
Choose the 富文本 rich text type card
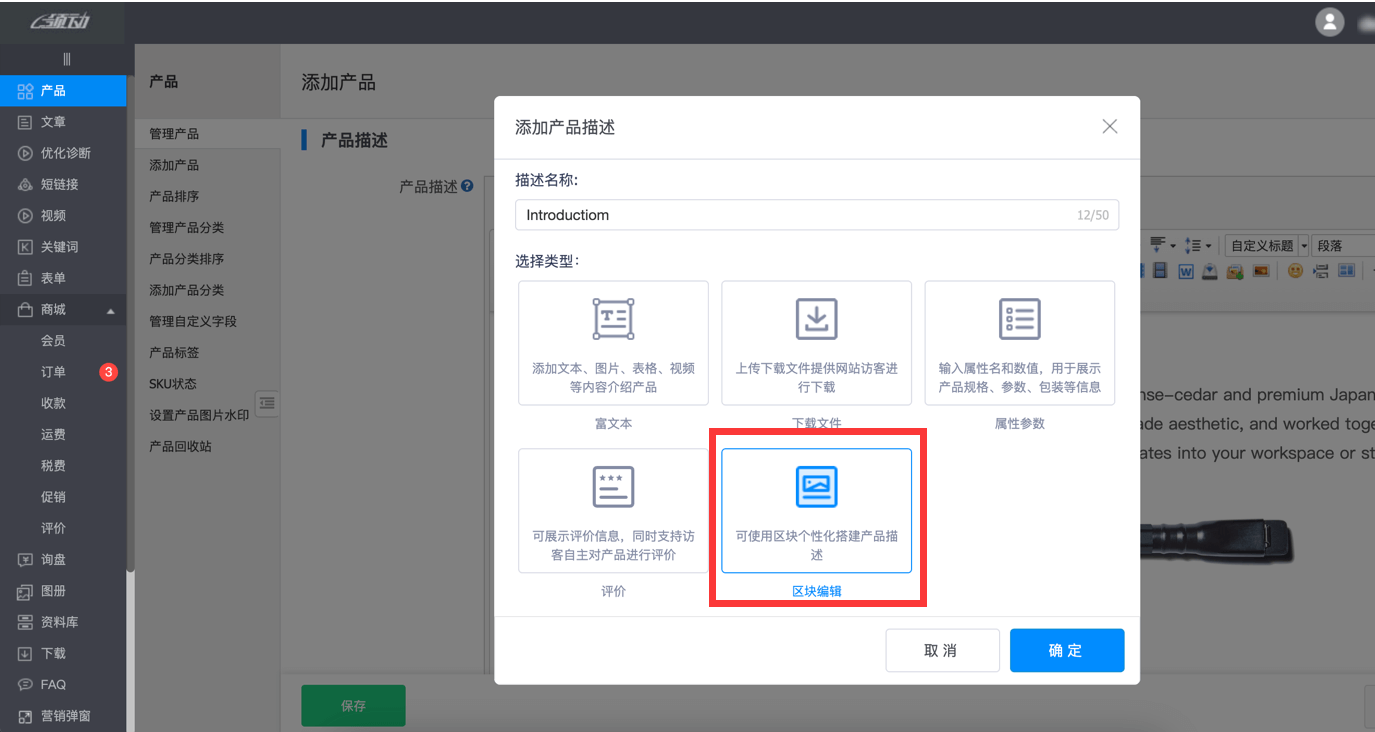(x=613, y=342)
